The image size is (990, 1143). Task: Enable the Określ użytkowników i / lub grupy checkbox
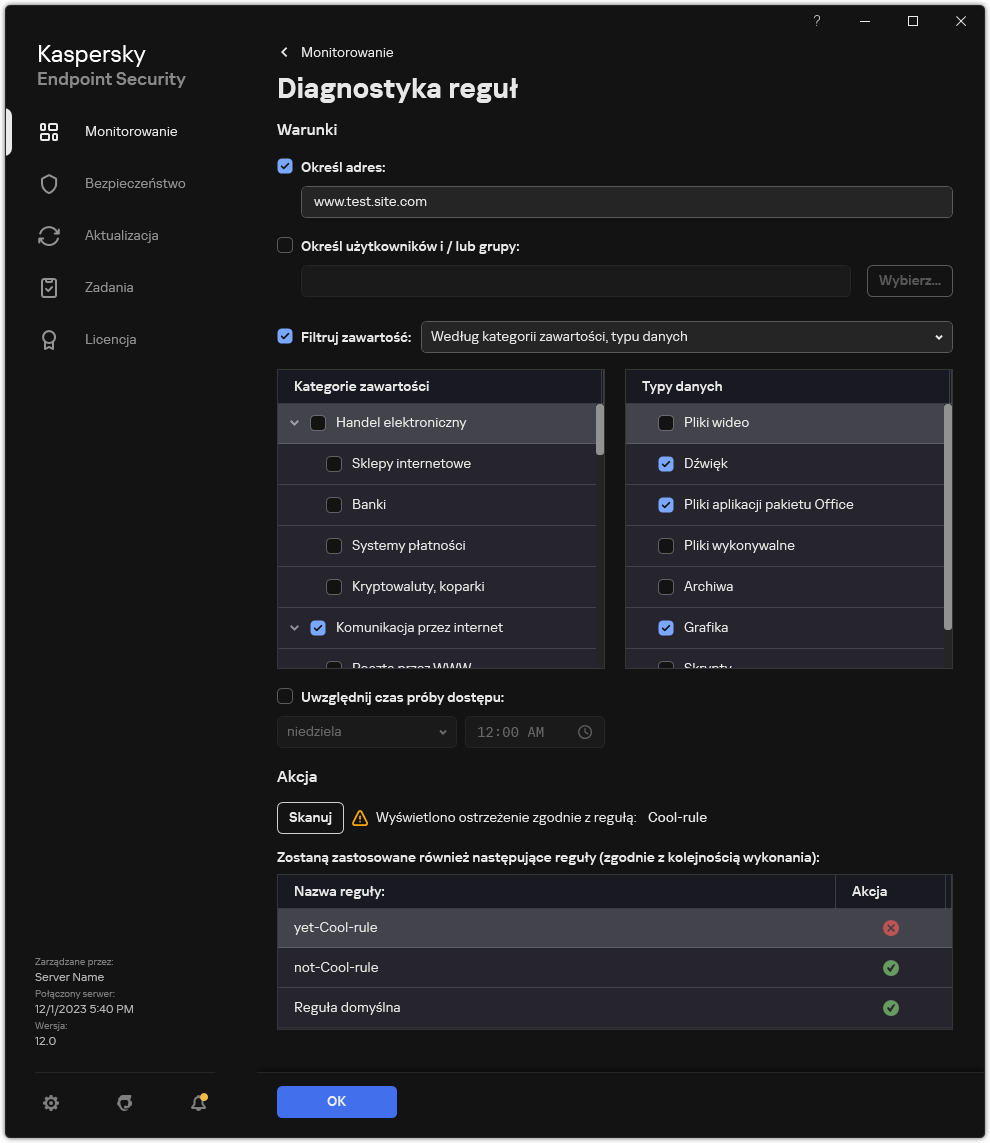(x=285, y=245)
